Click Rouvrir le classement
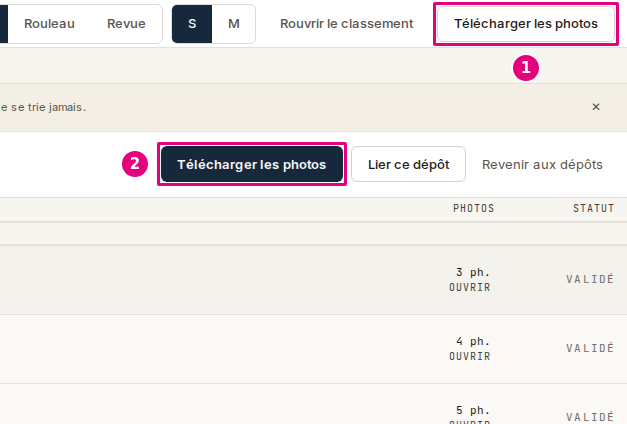Screen dimensions: 627x424 click(347, 24)
